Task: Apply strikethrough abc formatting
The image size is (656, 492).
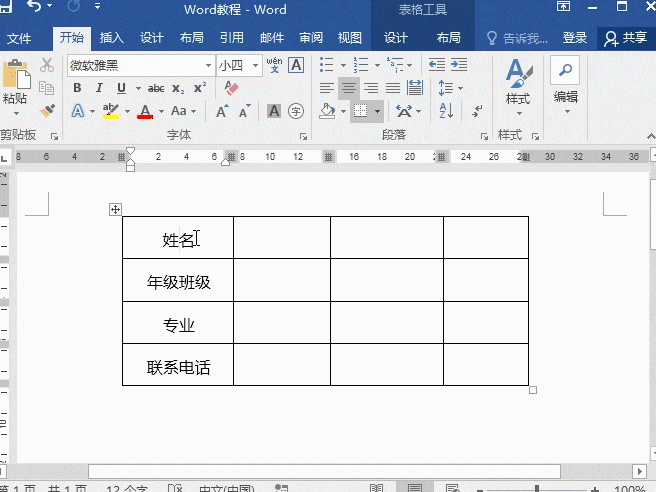Action: click(156, 88)
